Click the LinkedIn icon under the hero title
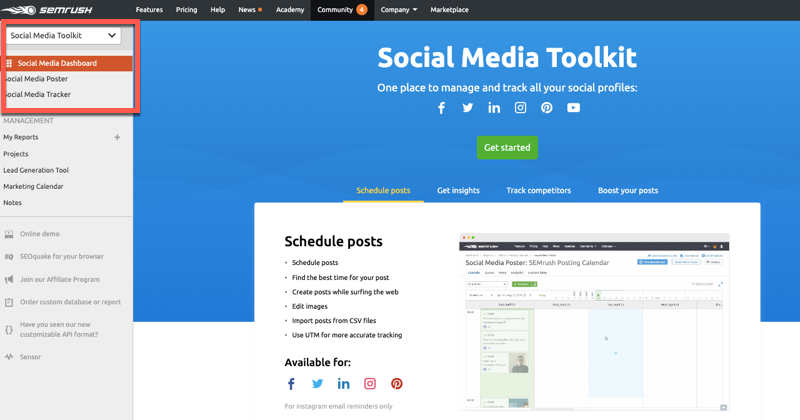 [x=494, y=108]
